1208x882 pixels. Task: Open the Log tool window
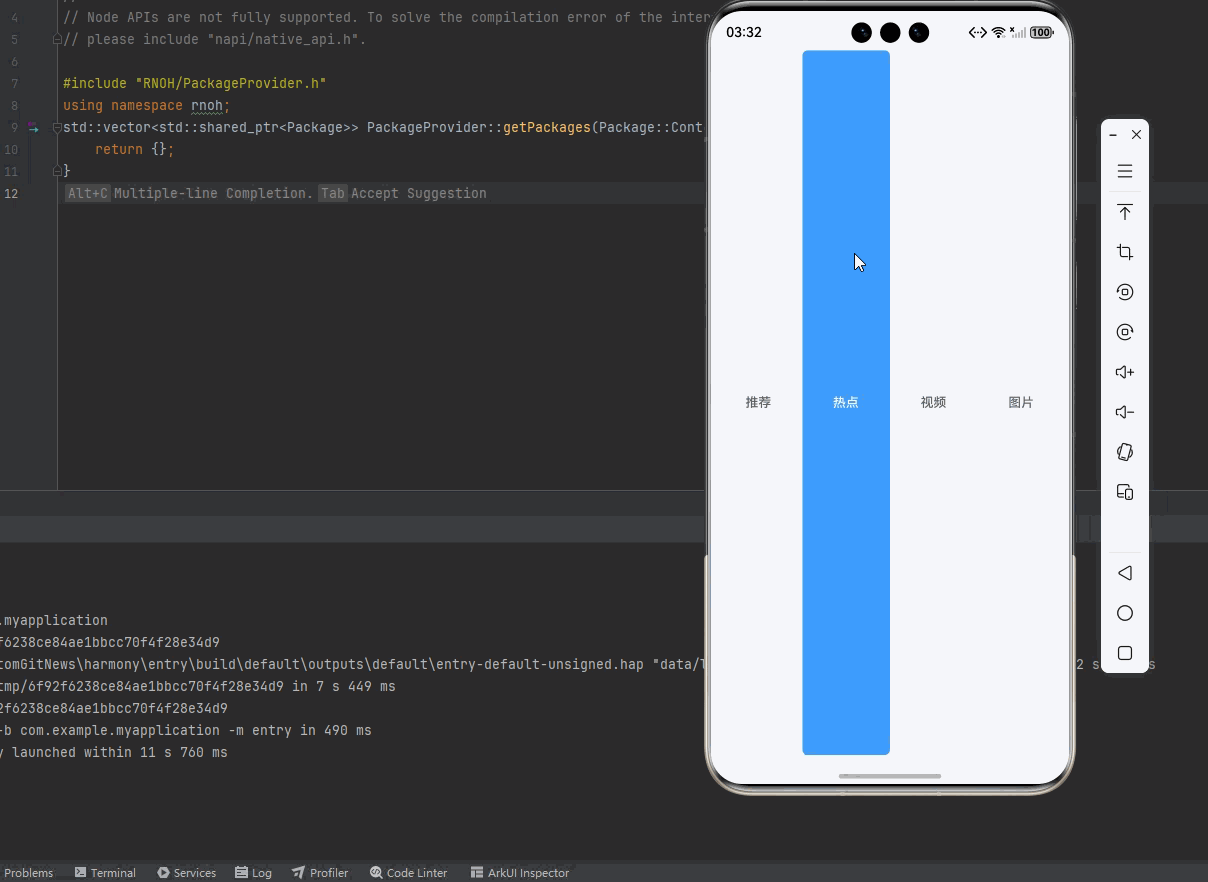pos(253,873)
